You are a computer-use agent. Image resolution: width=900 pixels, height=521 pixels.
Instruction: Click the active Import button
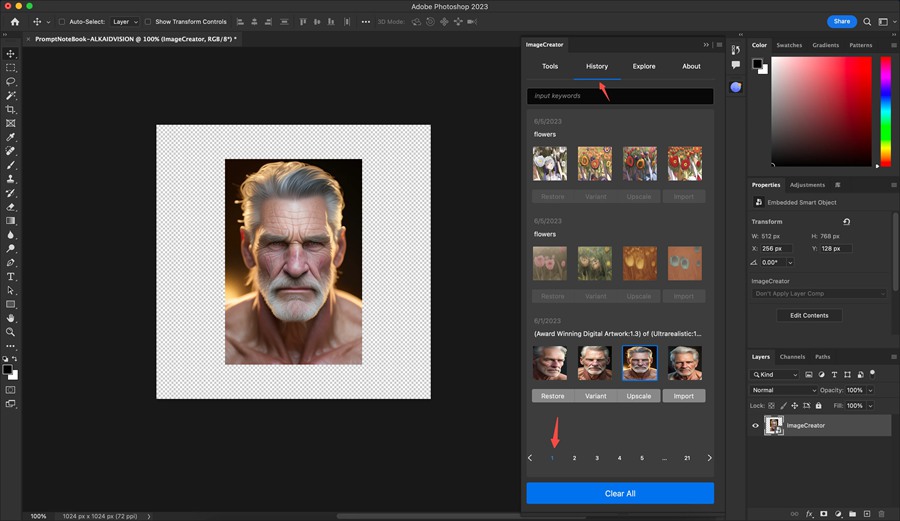tap(684, 396)
